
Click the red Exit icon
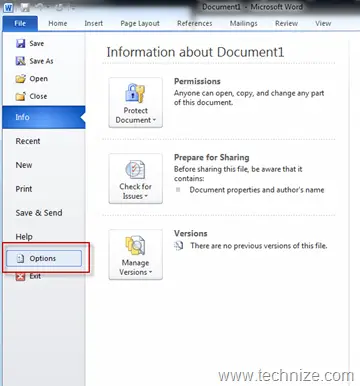point(20,276)
